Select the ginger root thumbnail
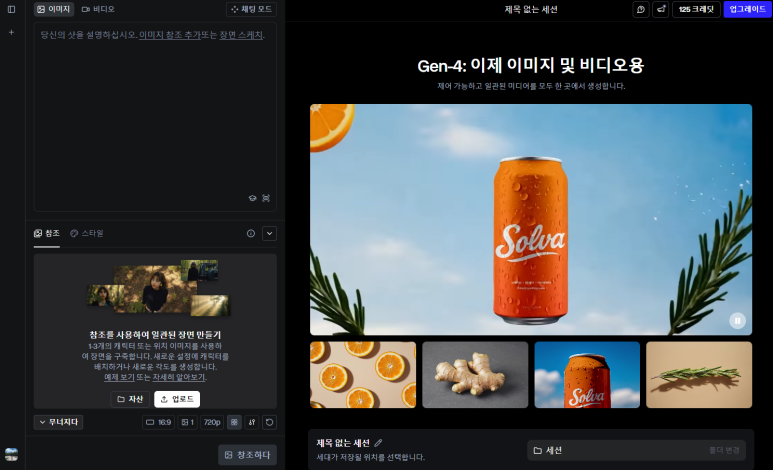773x470 pixels. coord(475,375)
